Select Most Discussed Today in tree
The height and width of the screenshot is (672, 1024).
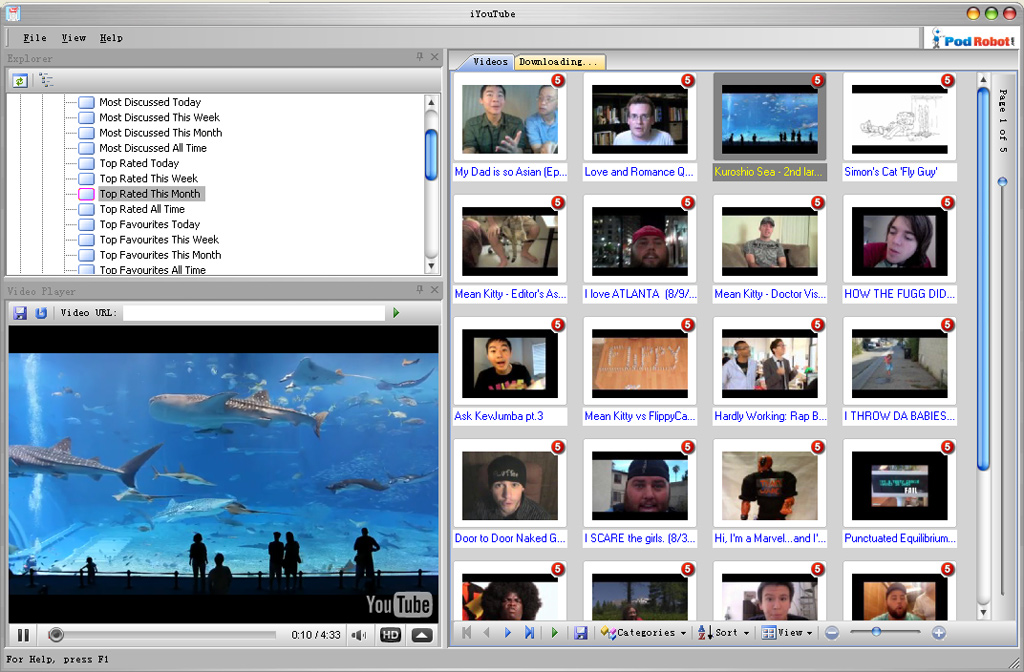pos(150,102)
